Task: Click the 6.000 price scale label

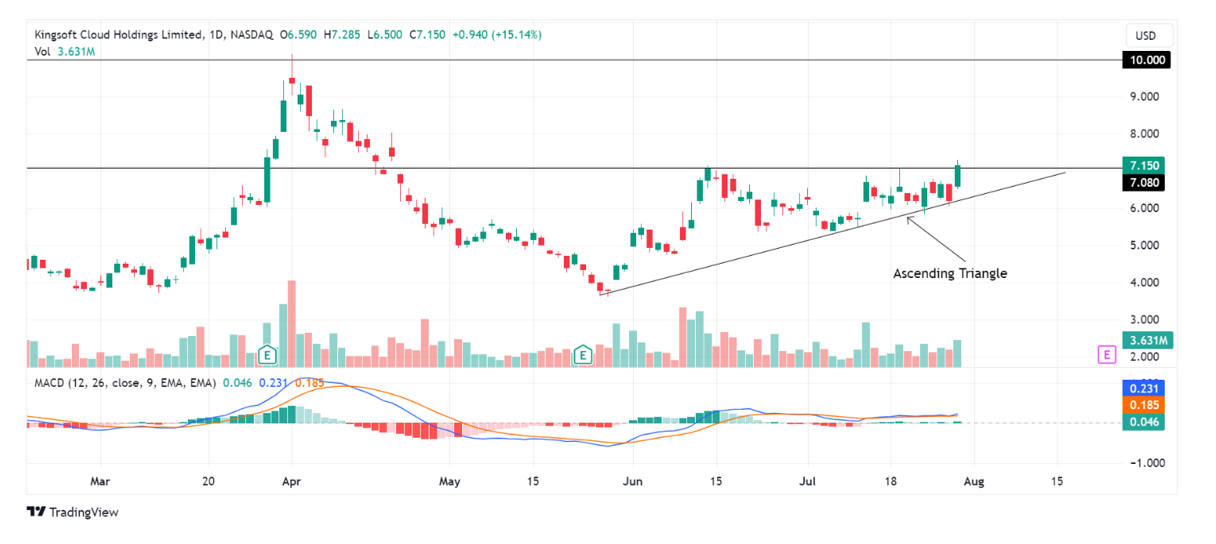Action: [x=1144, y=208]
